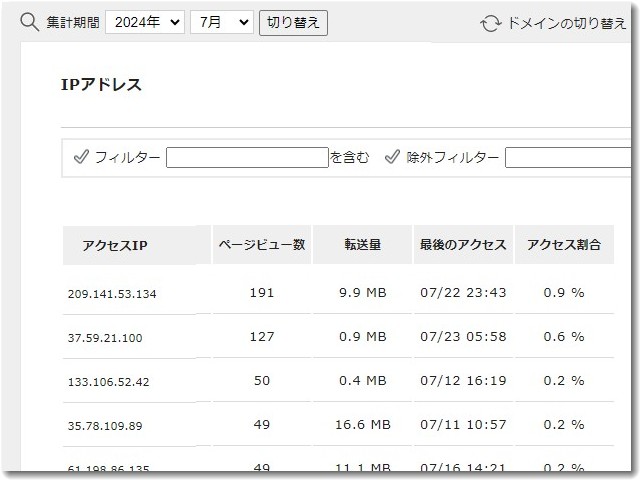Image resolution: width=640 pixels, height=480 pixels.
Task: Select IP address 133.106.52.42
Action: tap(108, 382)
